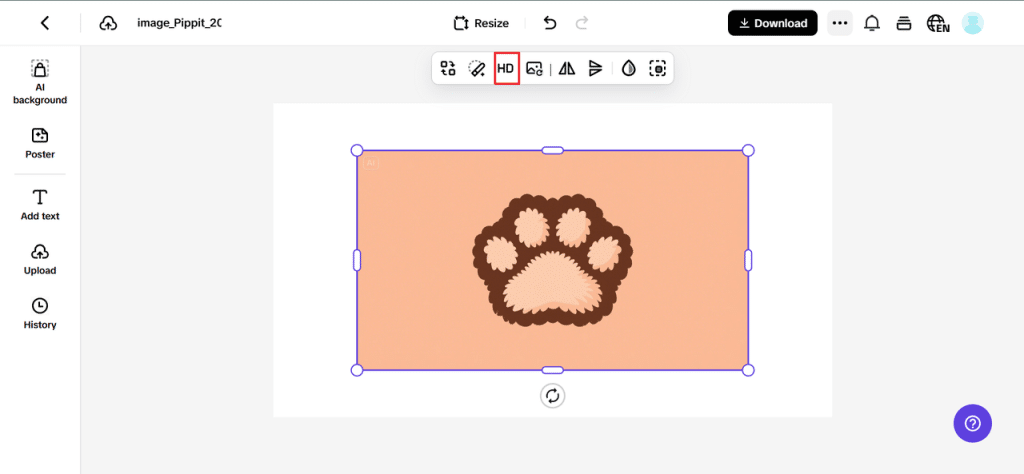
Task: Open the user profile avatar menu
Action: click(x=972, y=23)
